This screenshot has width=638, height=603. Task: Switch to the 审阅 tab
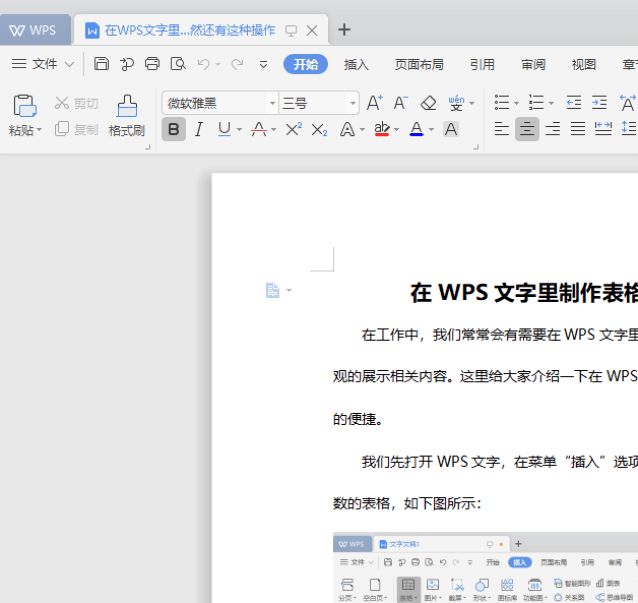tap(533, 64)
